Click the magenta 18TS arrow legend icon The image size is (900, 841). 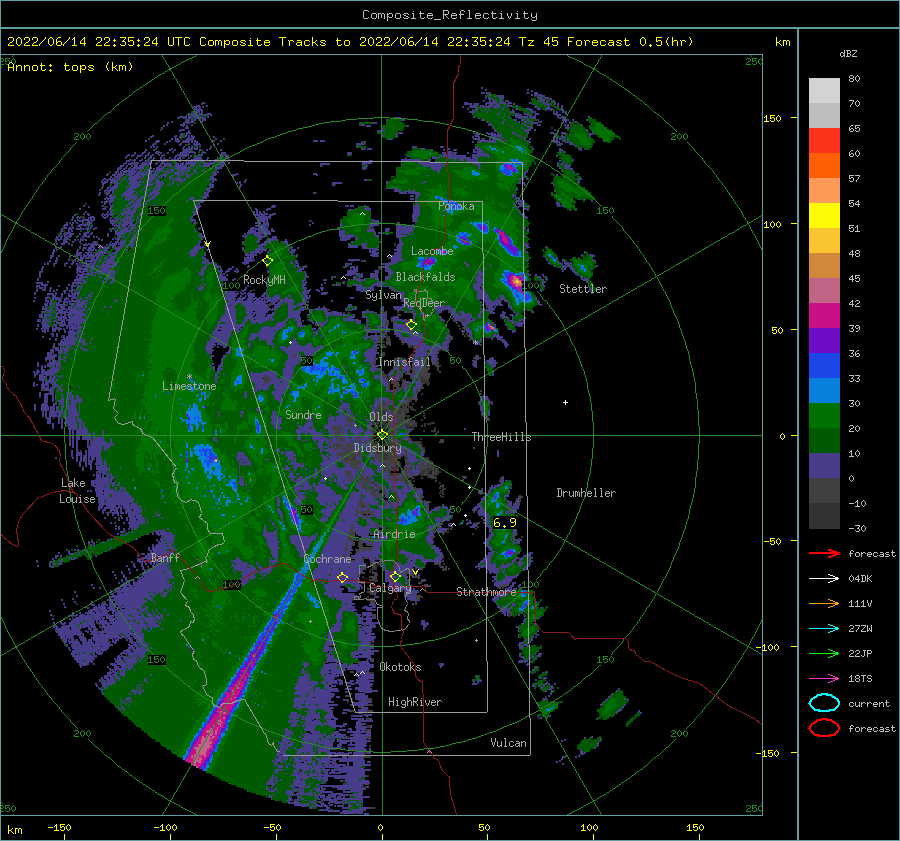pyautogui.click(x=824, y=679)
